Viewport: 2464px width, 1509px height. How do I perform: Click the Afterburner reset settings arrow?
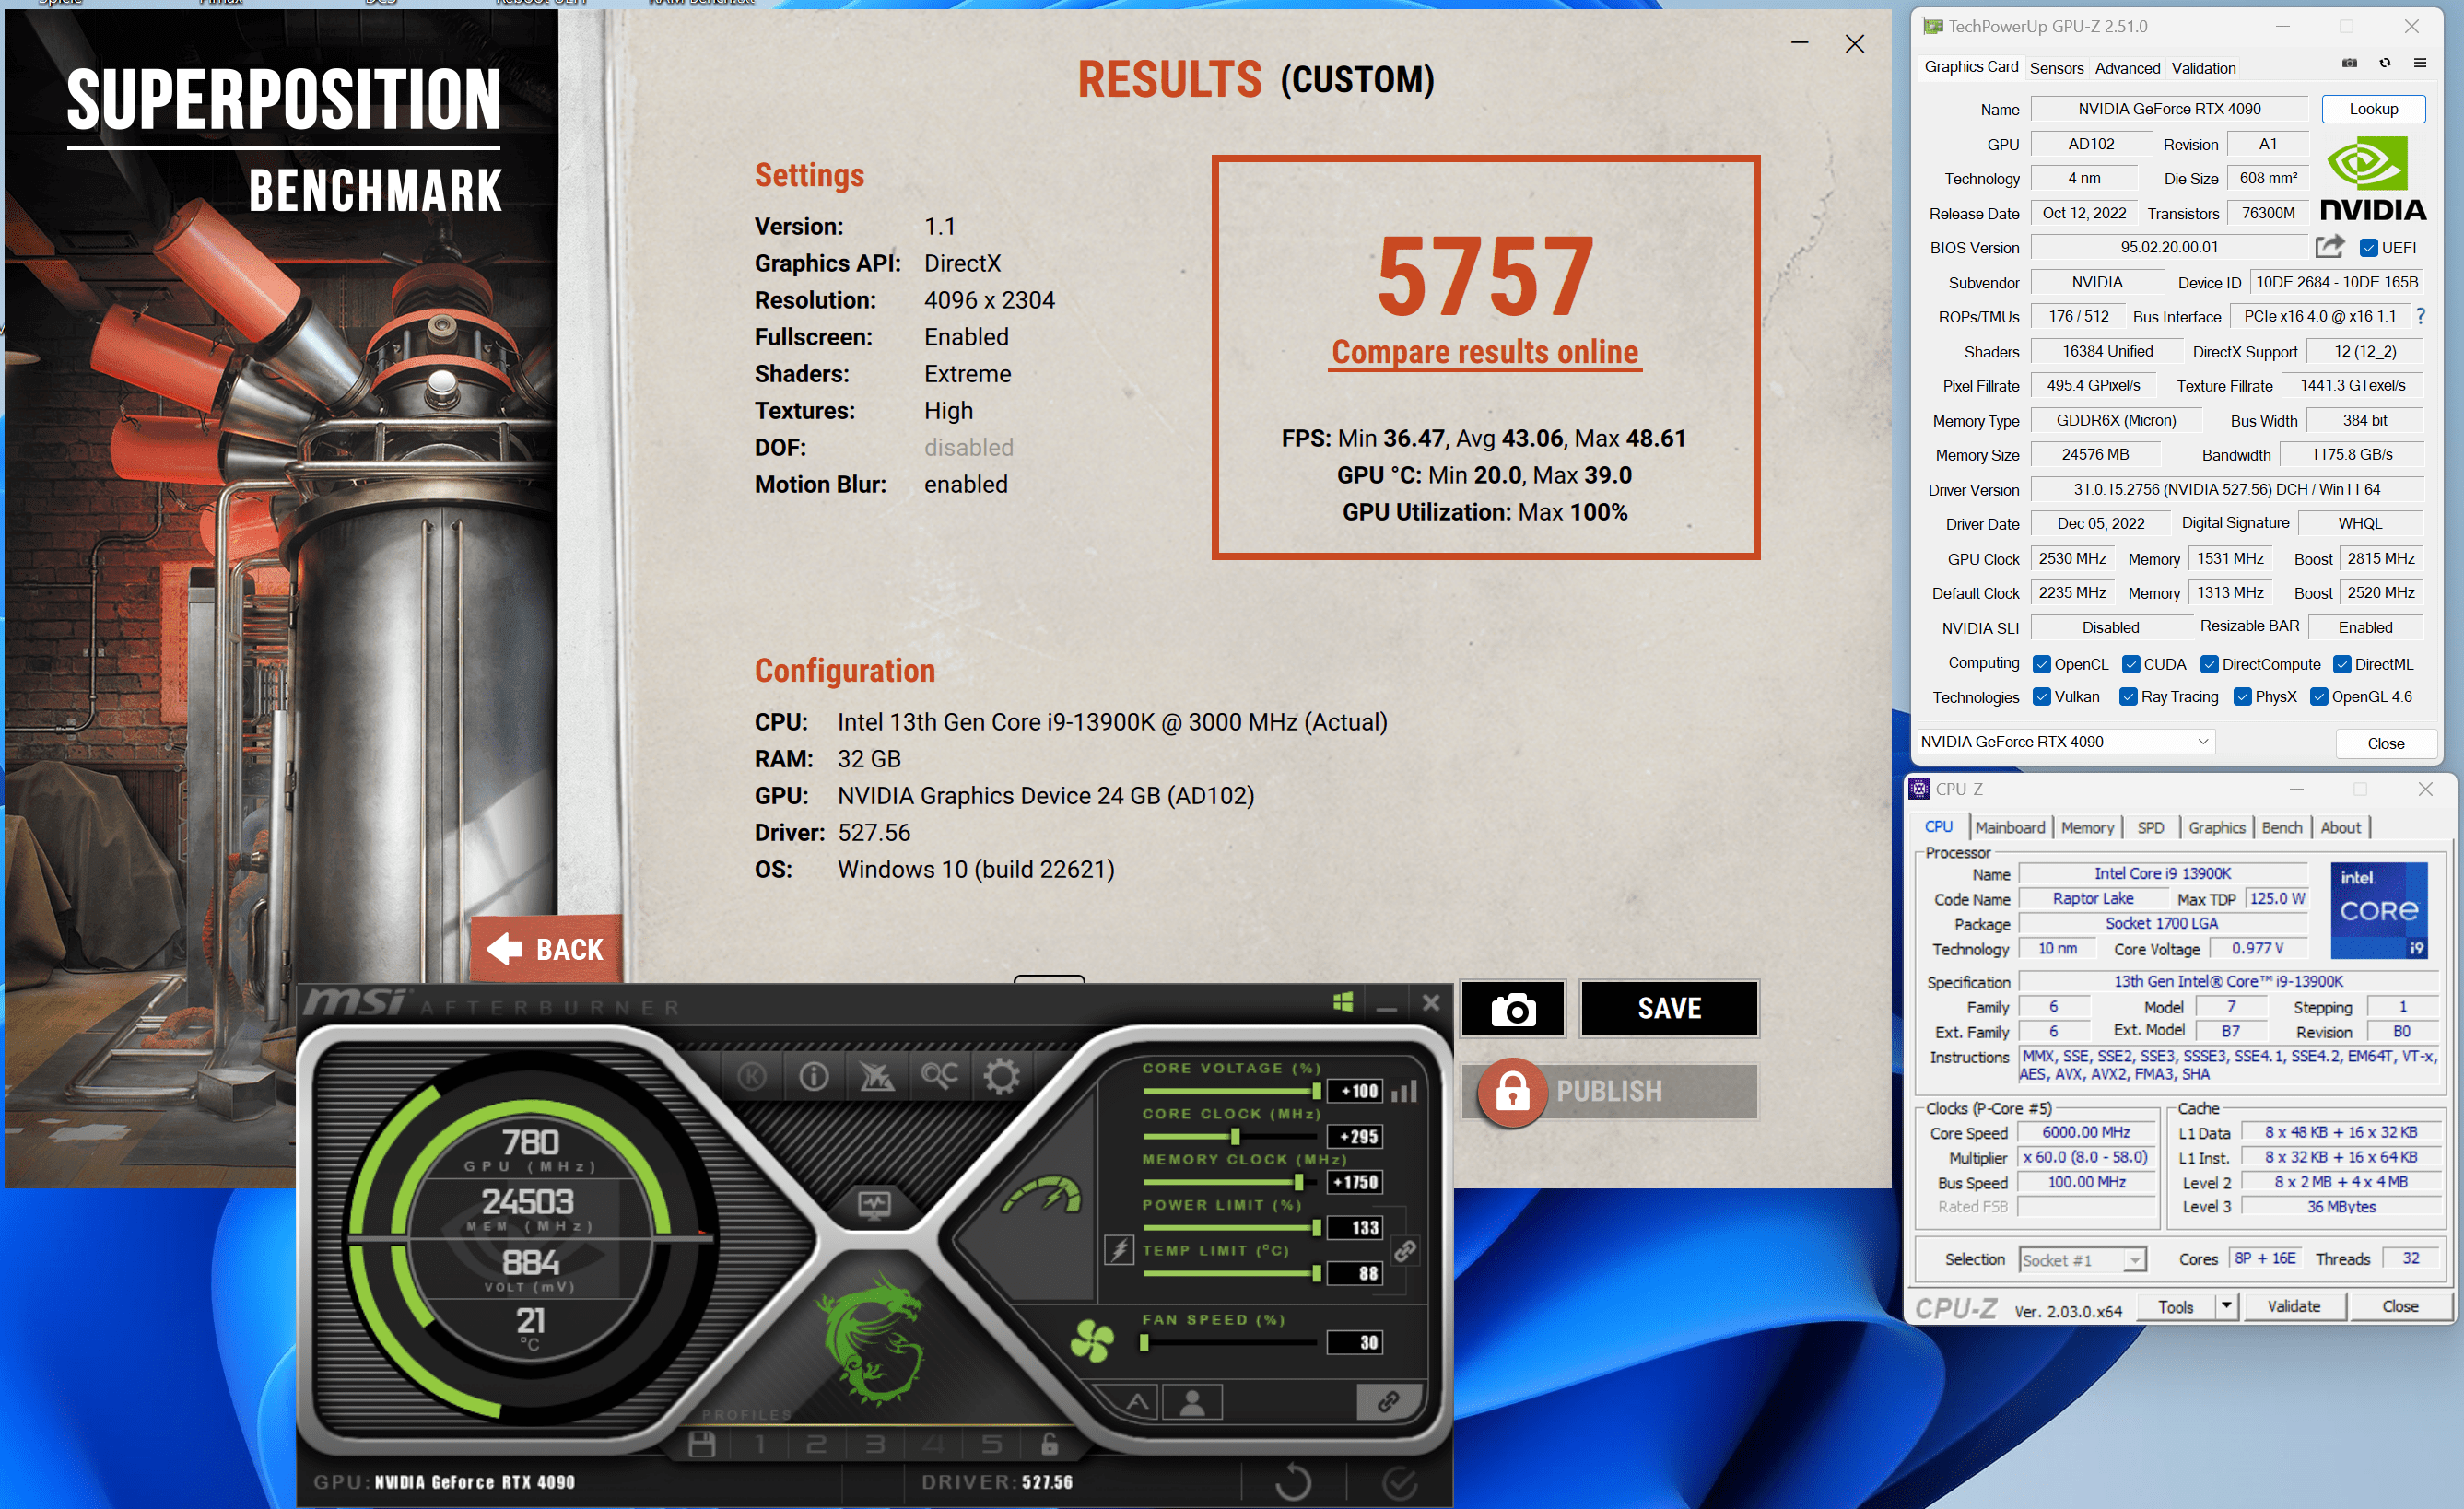[x=1292, y=1482]
